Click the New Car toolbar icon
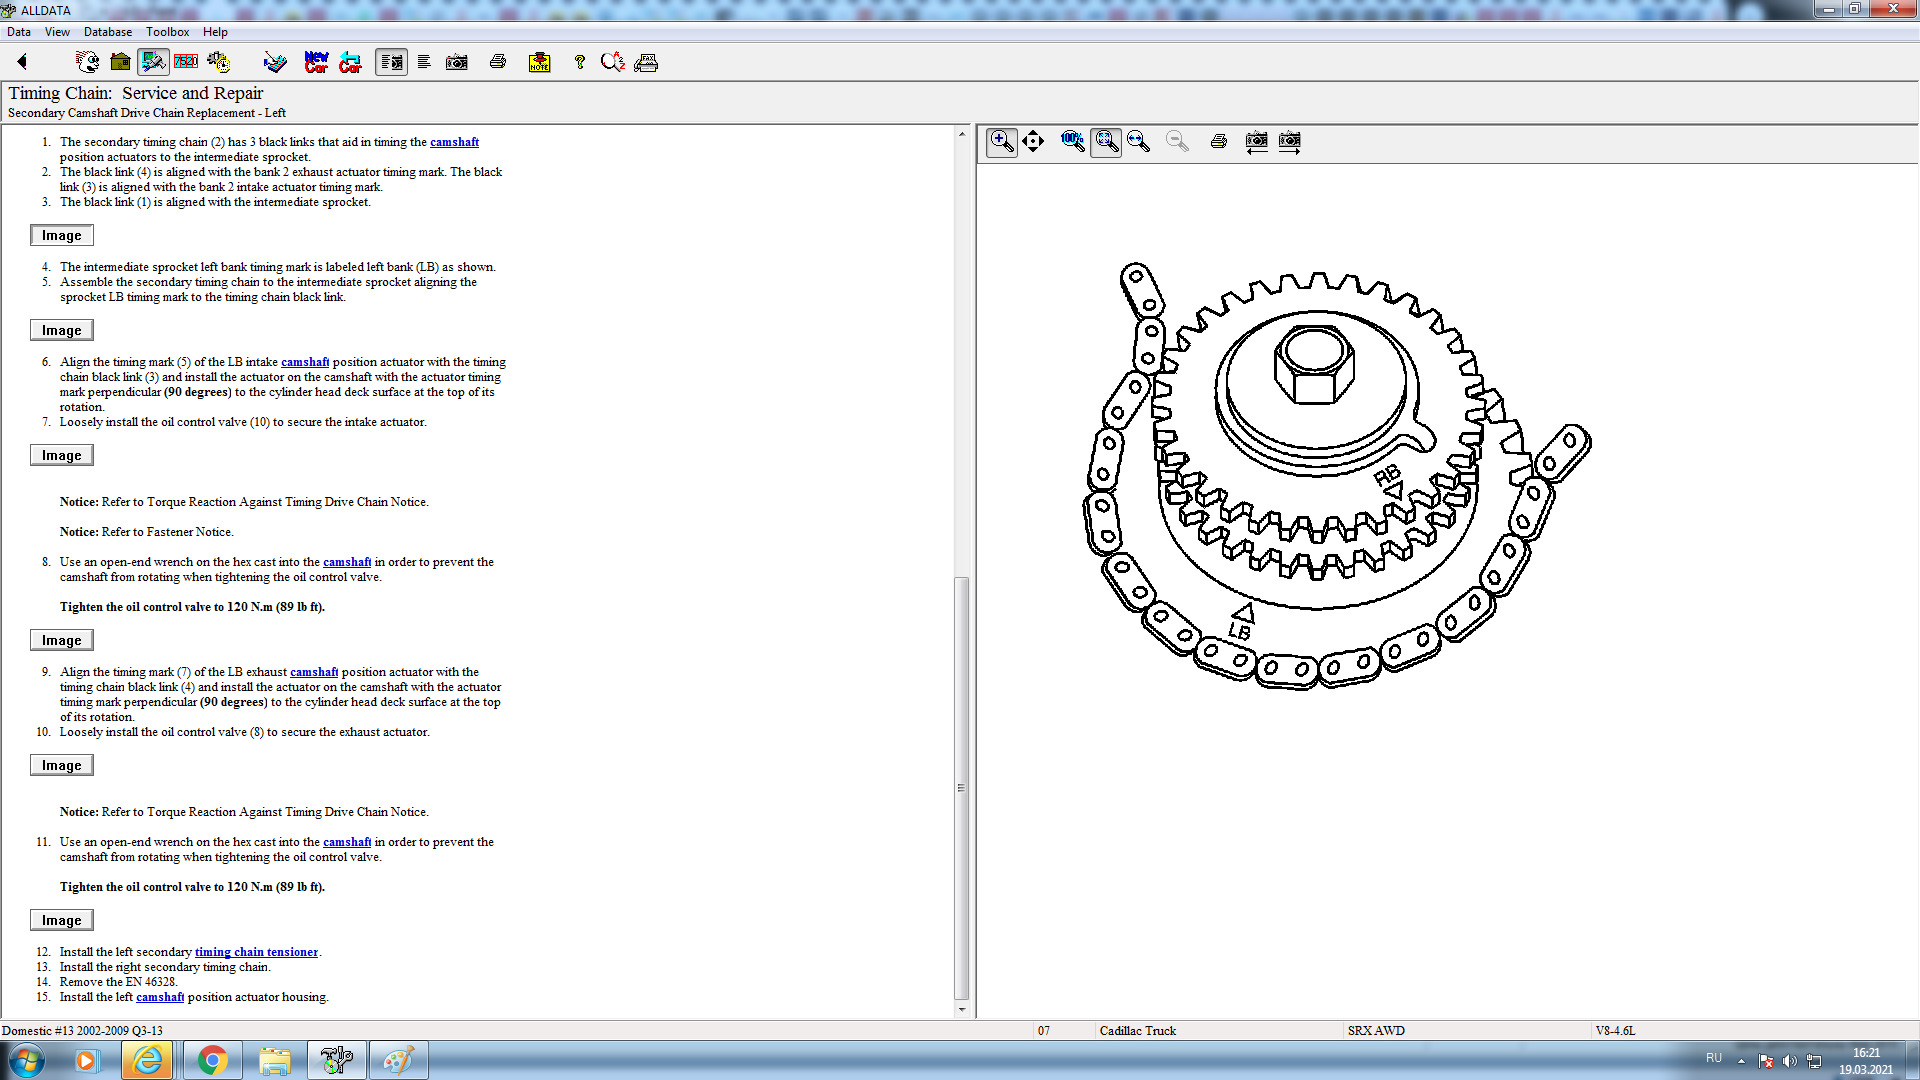Image resolution: width=1920 pixels, height=1080 pixels. coord(316,62)
